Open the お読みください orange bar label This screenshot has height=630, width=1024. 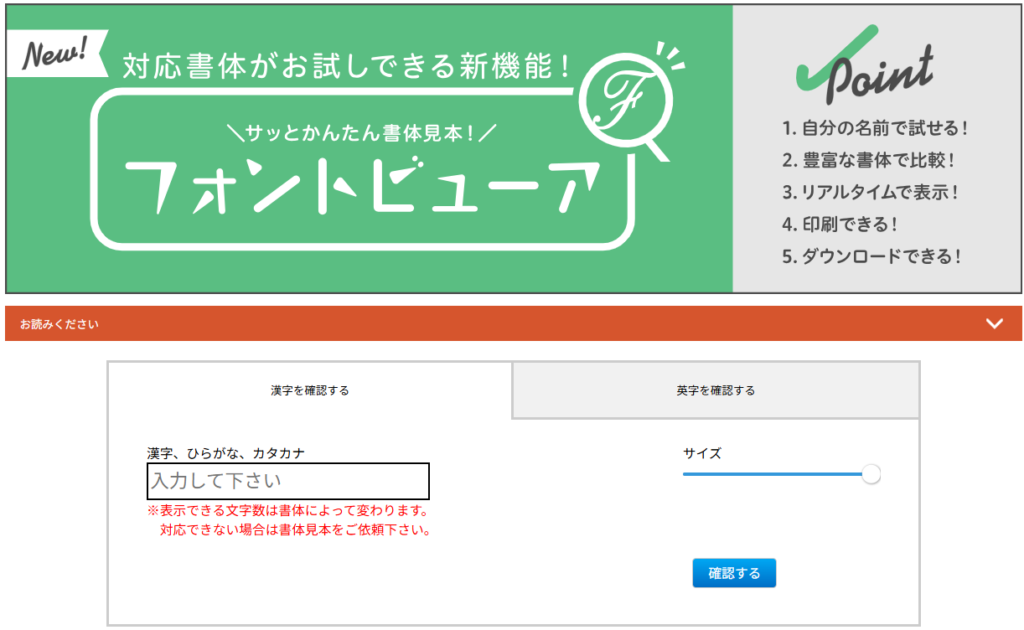click(x=59, y=324)
